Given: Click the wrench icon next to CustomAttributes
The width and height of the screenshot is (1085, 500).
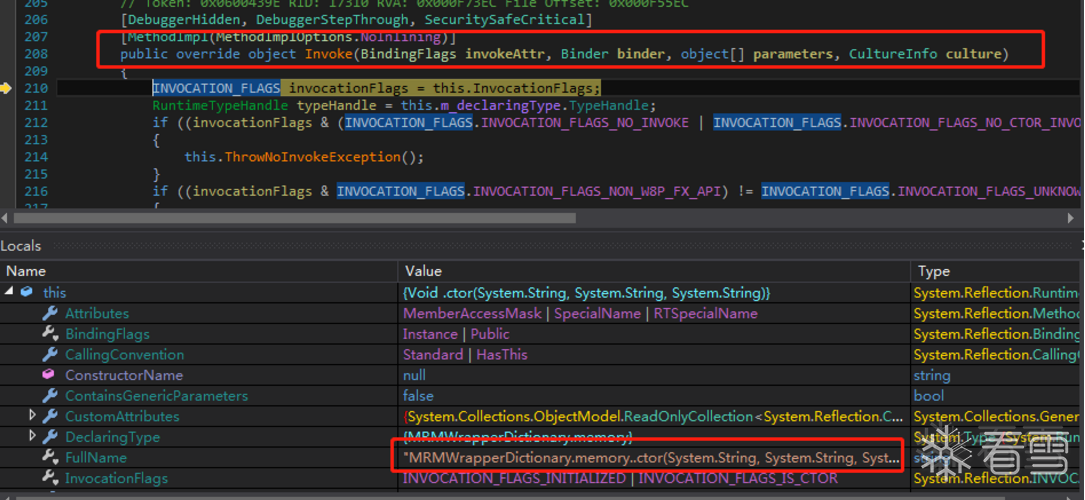Looking at the screenshot, I should (50, 416).
